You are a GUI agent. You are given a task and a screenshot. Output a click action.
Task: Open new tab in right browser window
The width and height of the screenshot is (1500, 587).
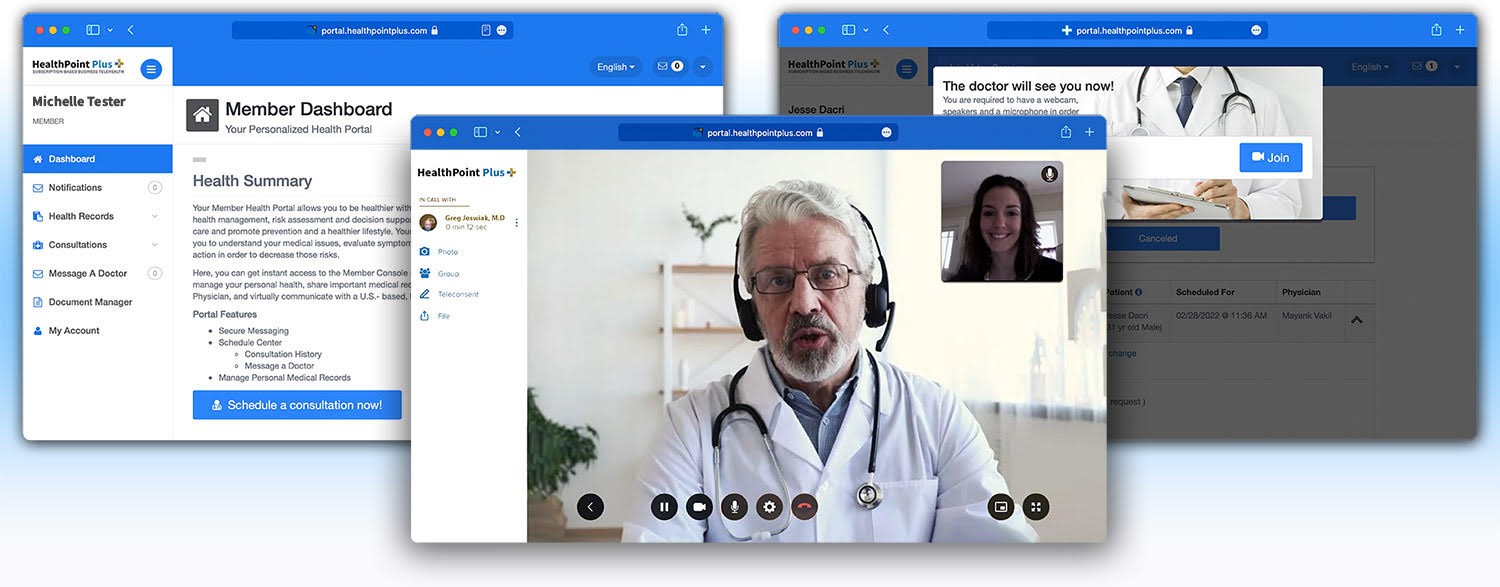1460,30
